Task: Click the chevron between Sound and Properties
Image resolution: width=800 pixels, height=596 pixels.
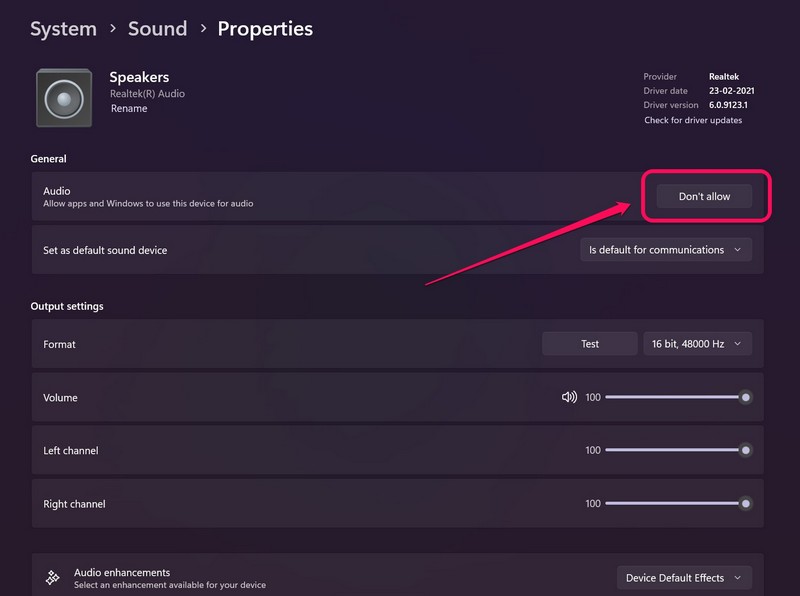Action: tap(202, 30)
